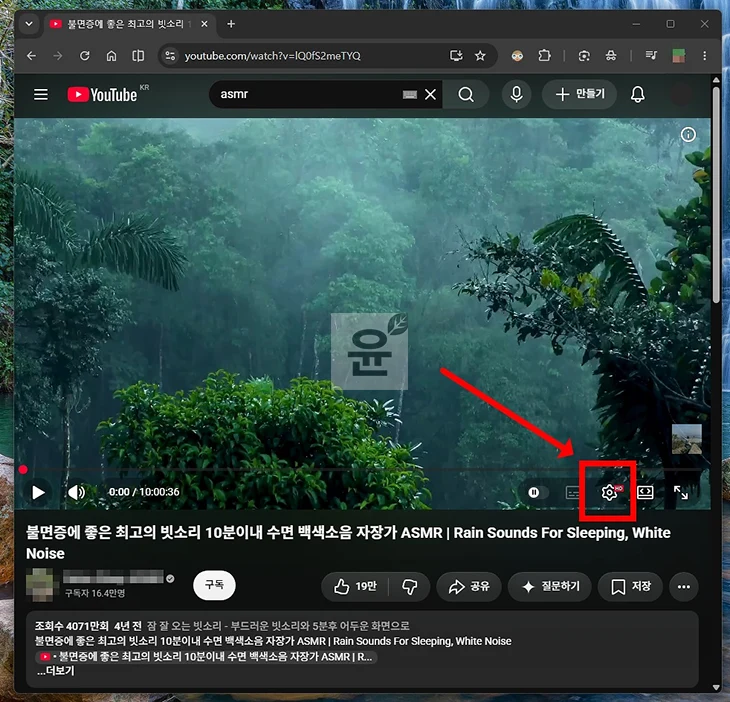Screen dimensions: 730x702
Task: Save video with 저장 button
Action: 630,587
